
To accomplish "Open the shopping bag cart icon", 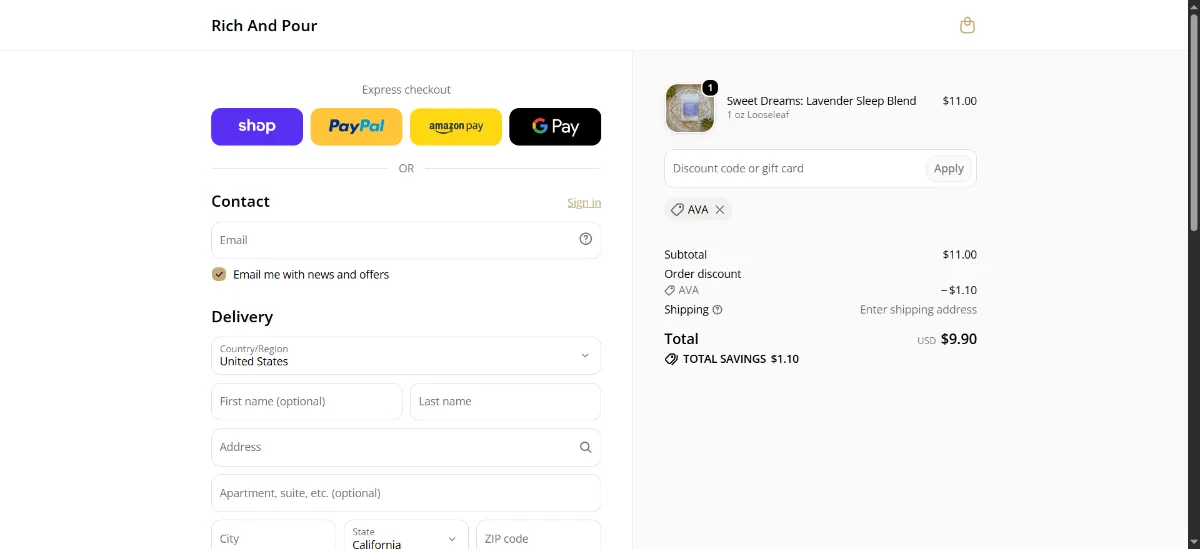I will [967, 25].
